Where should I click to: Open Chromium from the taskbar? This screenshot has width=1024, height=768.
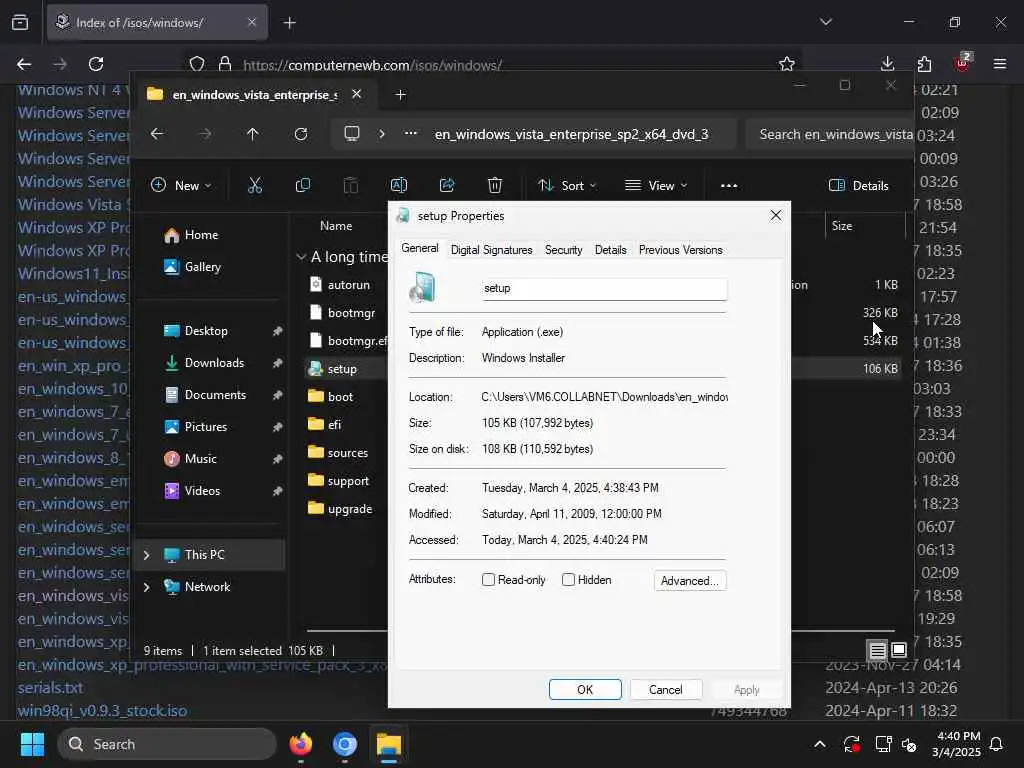pyautogui.click(x=344, y=744)
